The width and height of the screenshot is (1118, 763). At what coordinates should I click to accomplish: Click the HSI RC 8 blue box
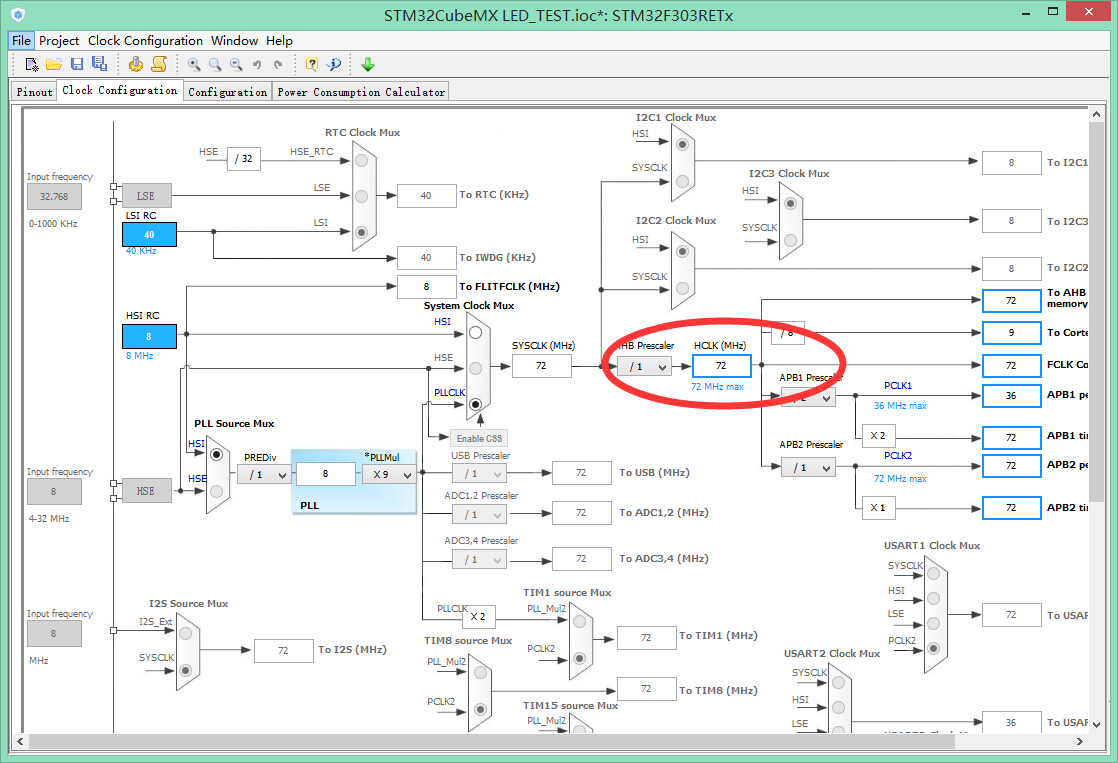click(x=149, y=337)
